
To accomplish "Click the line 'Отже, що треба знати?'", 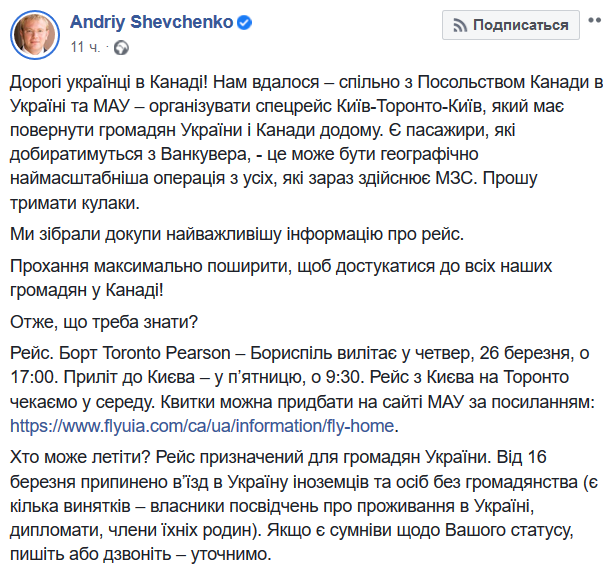I will coord(104,322).
